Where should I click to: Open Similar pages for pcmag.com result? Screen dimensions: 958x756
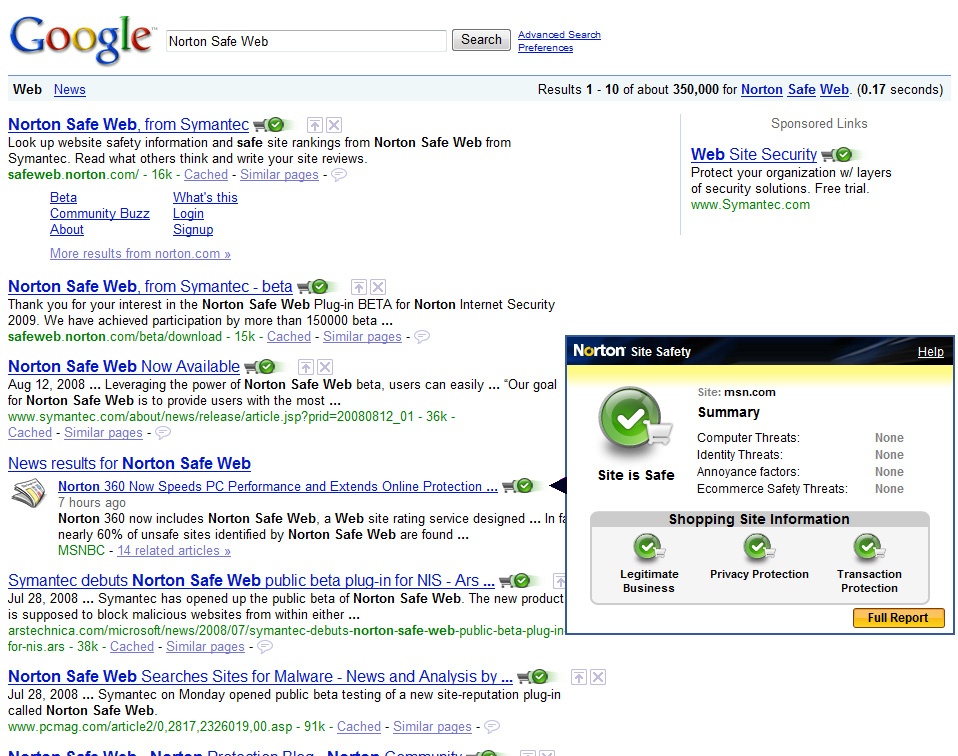click(432, 727)
